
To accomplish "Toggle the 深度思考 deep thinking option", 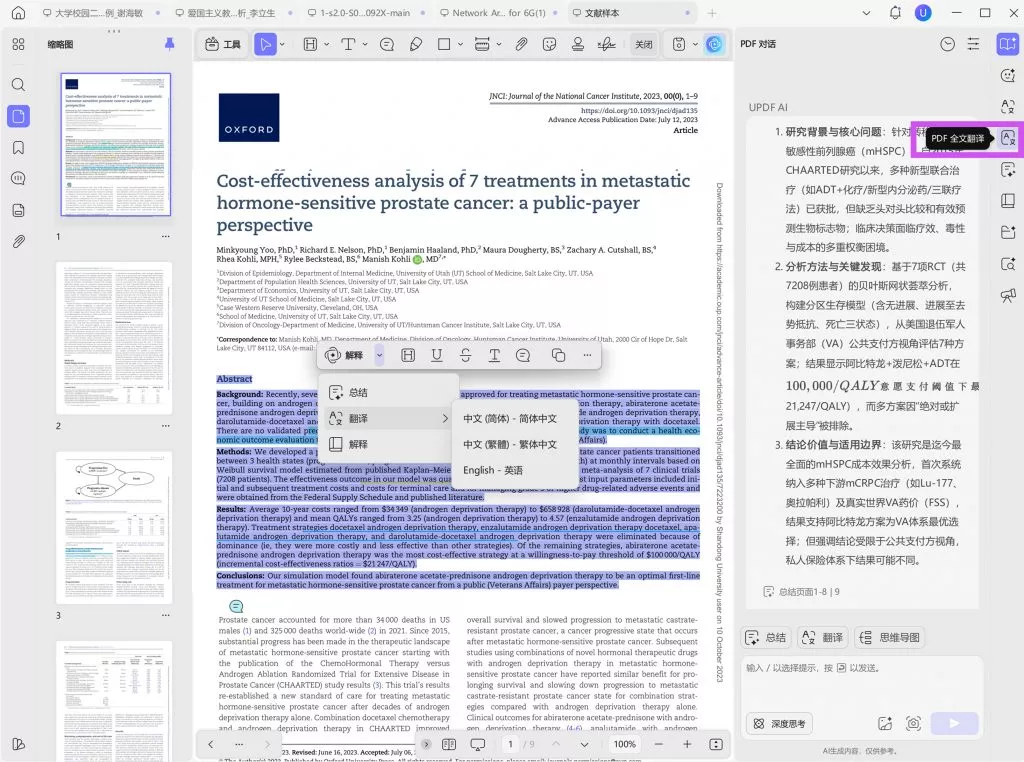I will 778,723.
